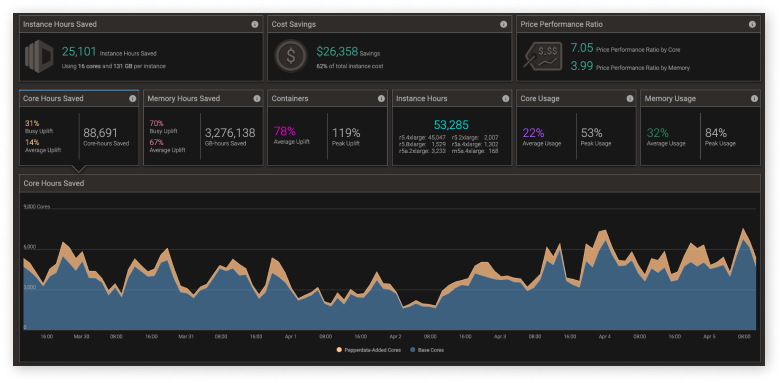Click 53% Peak Usage in Core Usage
The image size is (782, 383).
(591, 133)
